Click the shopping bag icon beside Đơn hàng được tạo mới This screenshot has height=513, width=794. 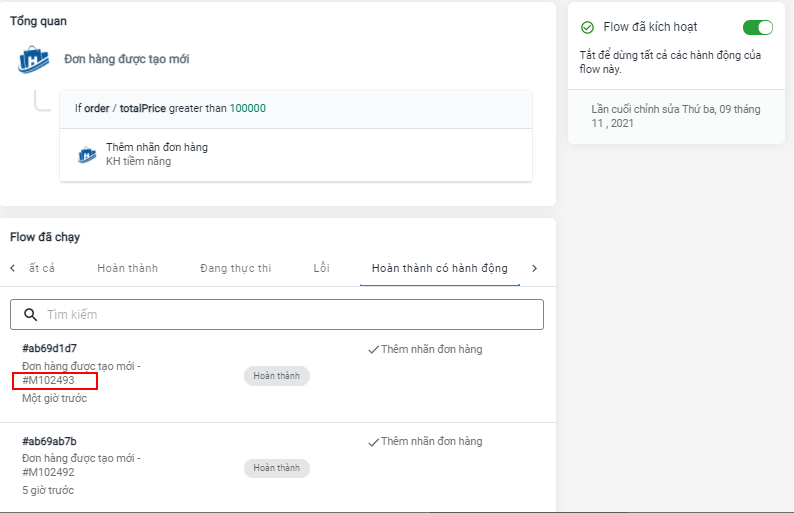[34, 60]
